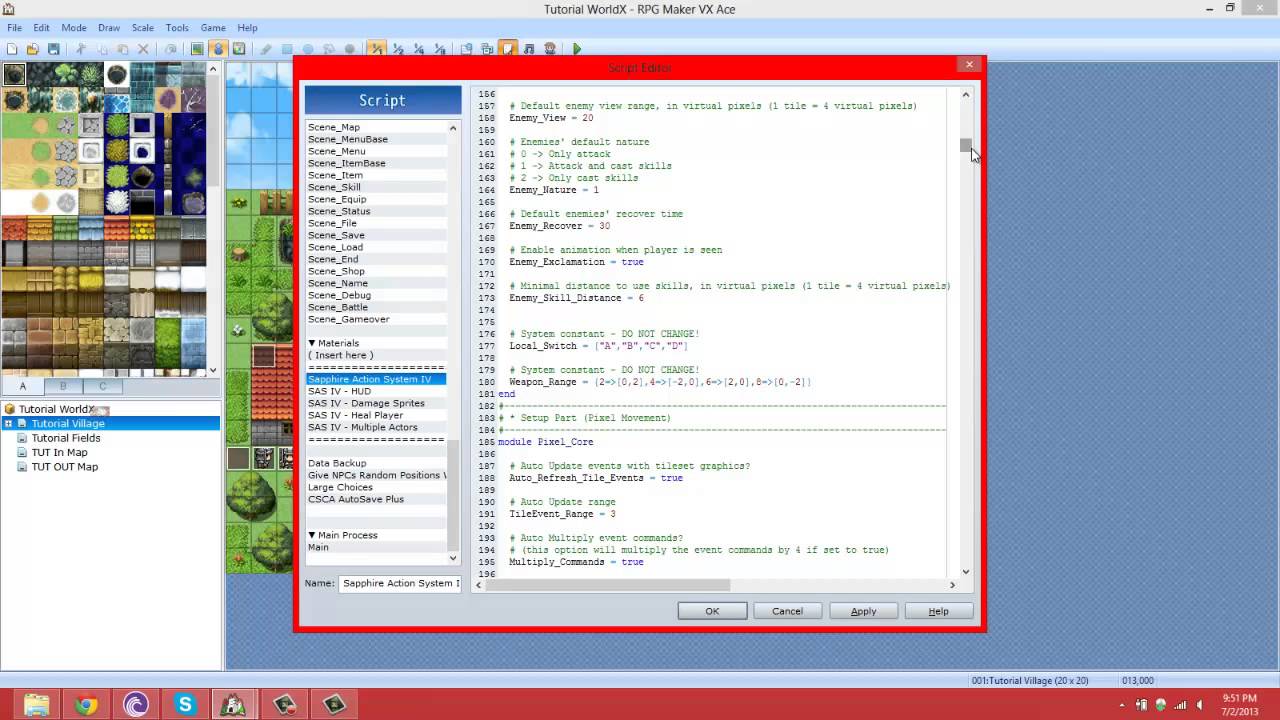The width and height of the screenshot is (1280, 720).
Task: Click code editor scroll-up arrow
Action: click(966, 94)
